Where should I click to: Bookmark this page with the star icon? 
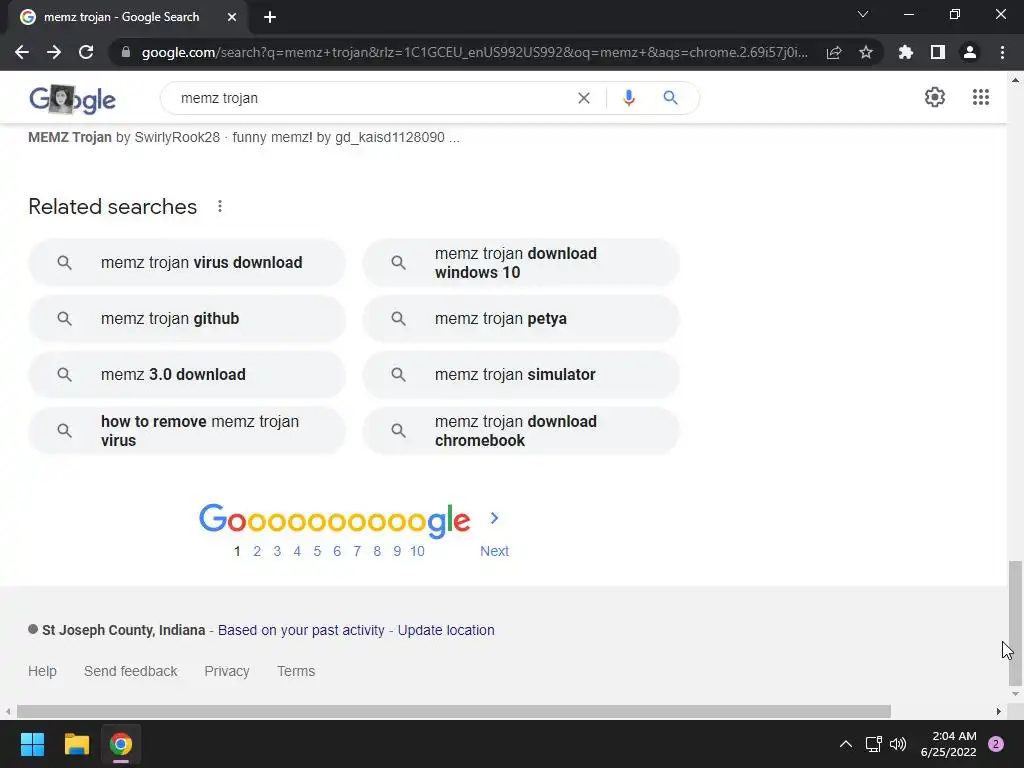pos(866,52)
